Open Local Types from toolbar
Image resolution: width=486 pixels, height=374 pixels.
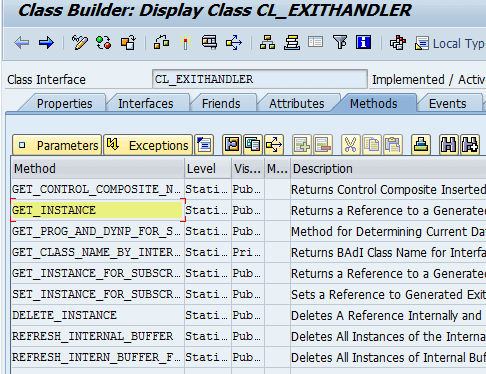coord(450,44)
